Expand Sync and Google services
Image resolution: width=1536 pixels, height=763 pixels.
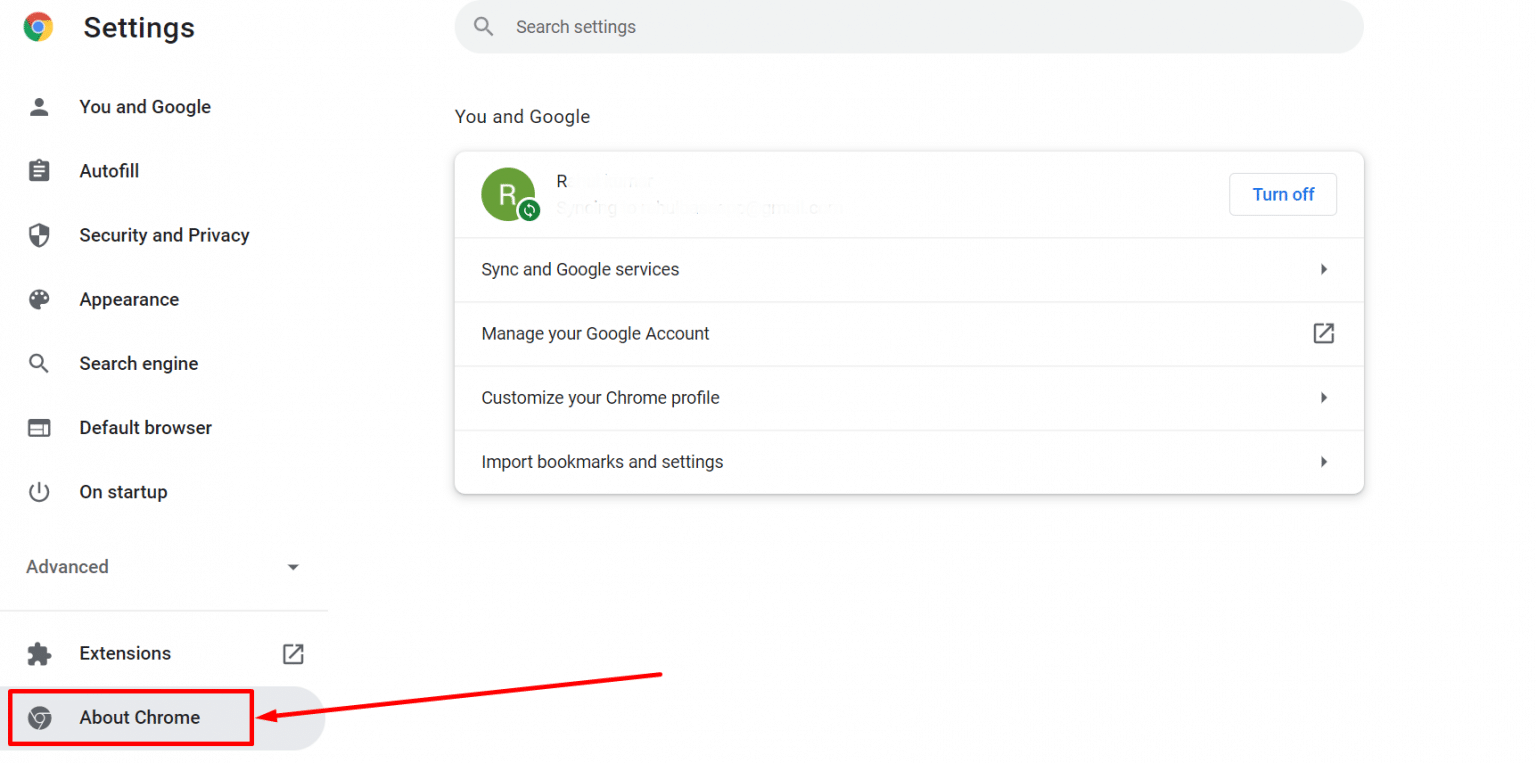(x=908, y=269)
